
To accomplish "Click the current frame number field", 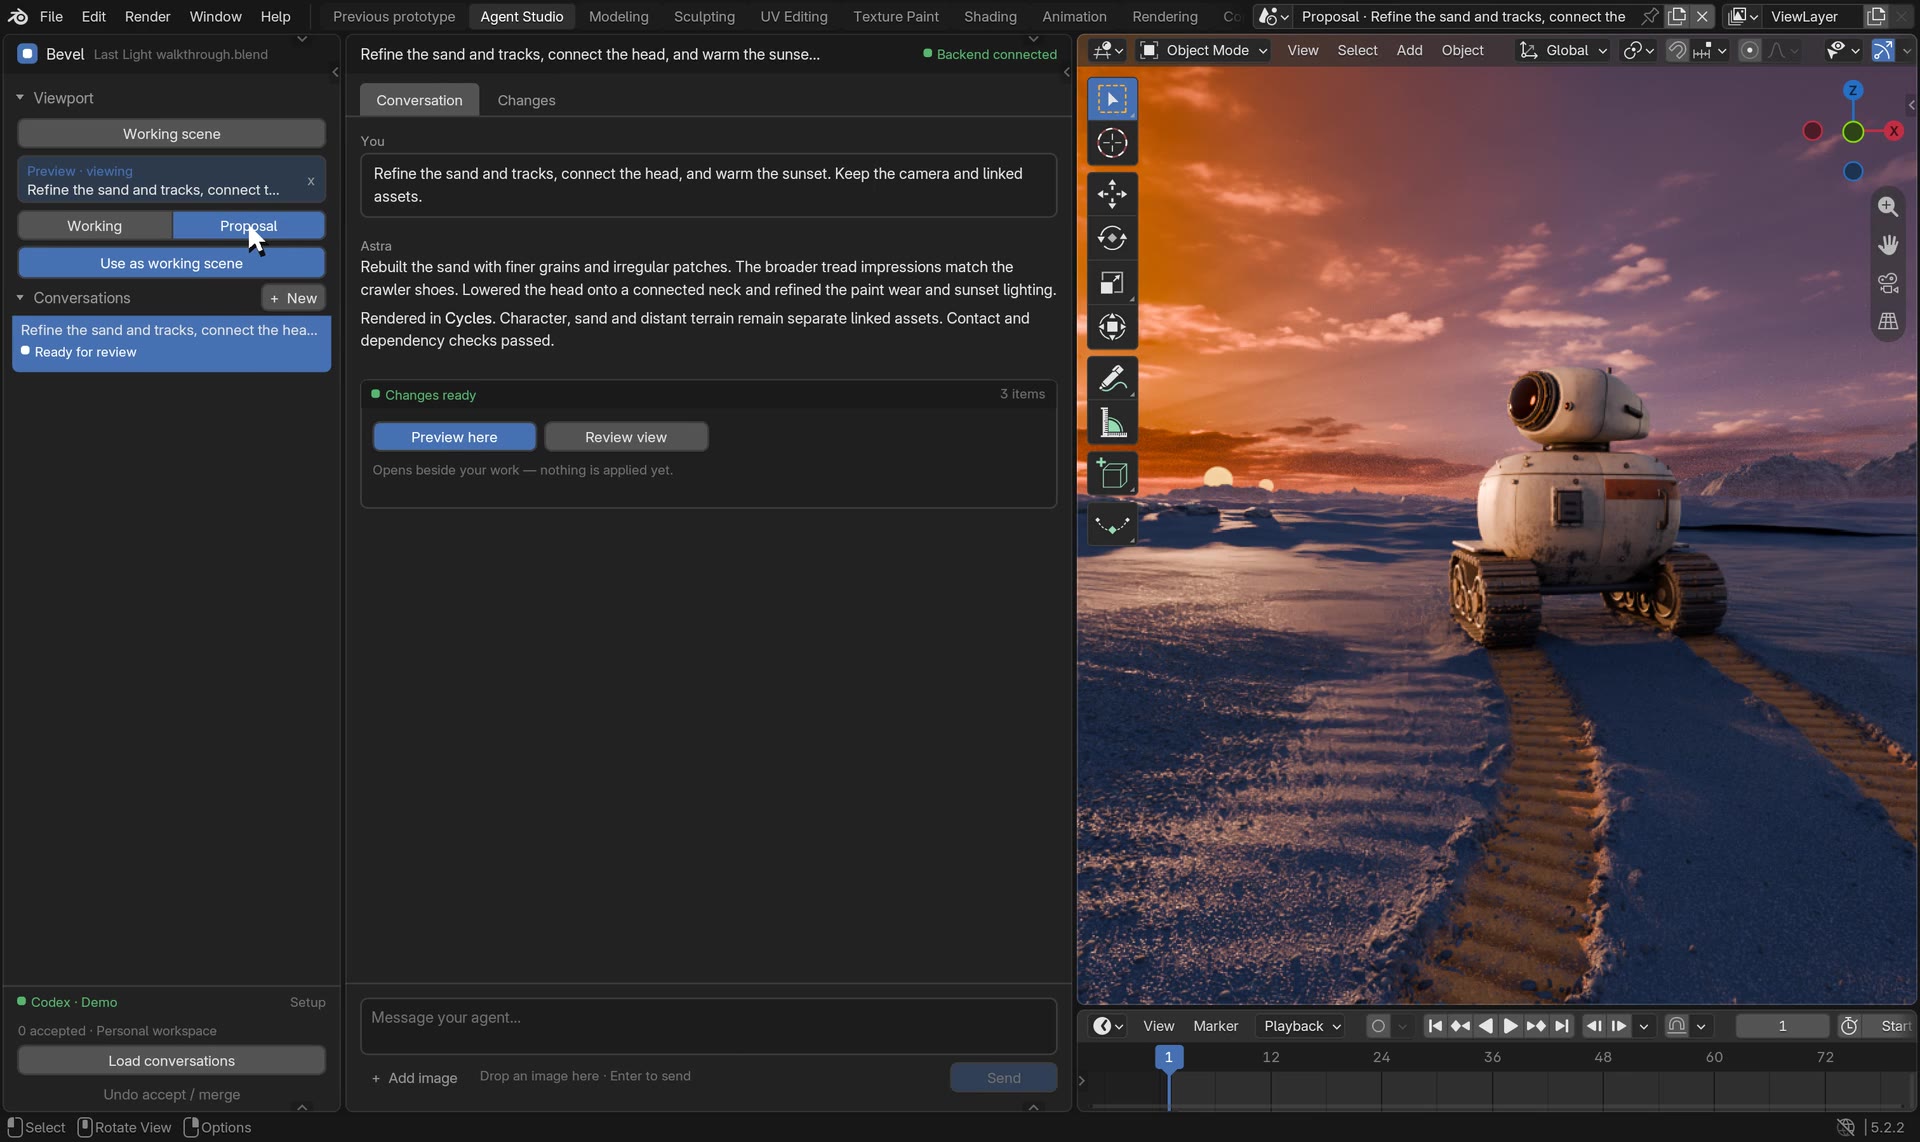I will tap(1782, 1026).
